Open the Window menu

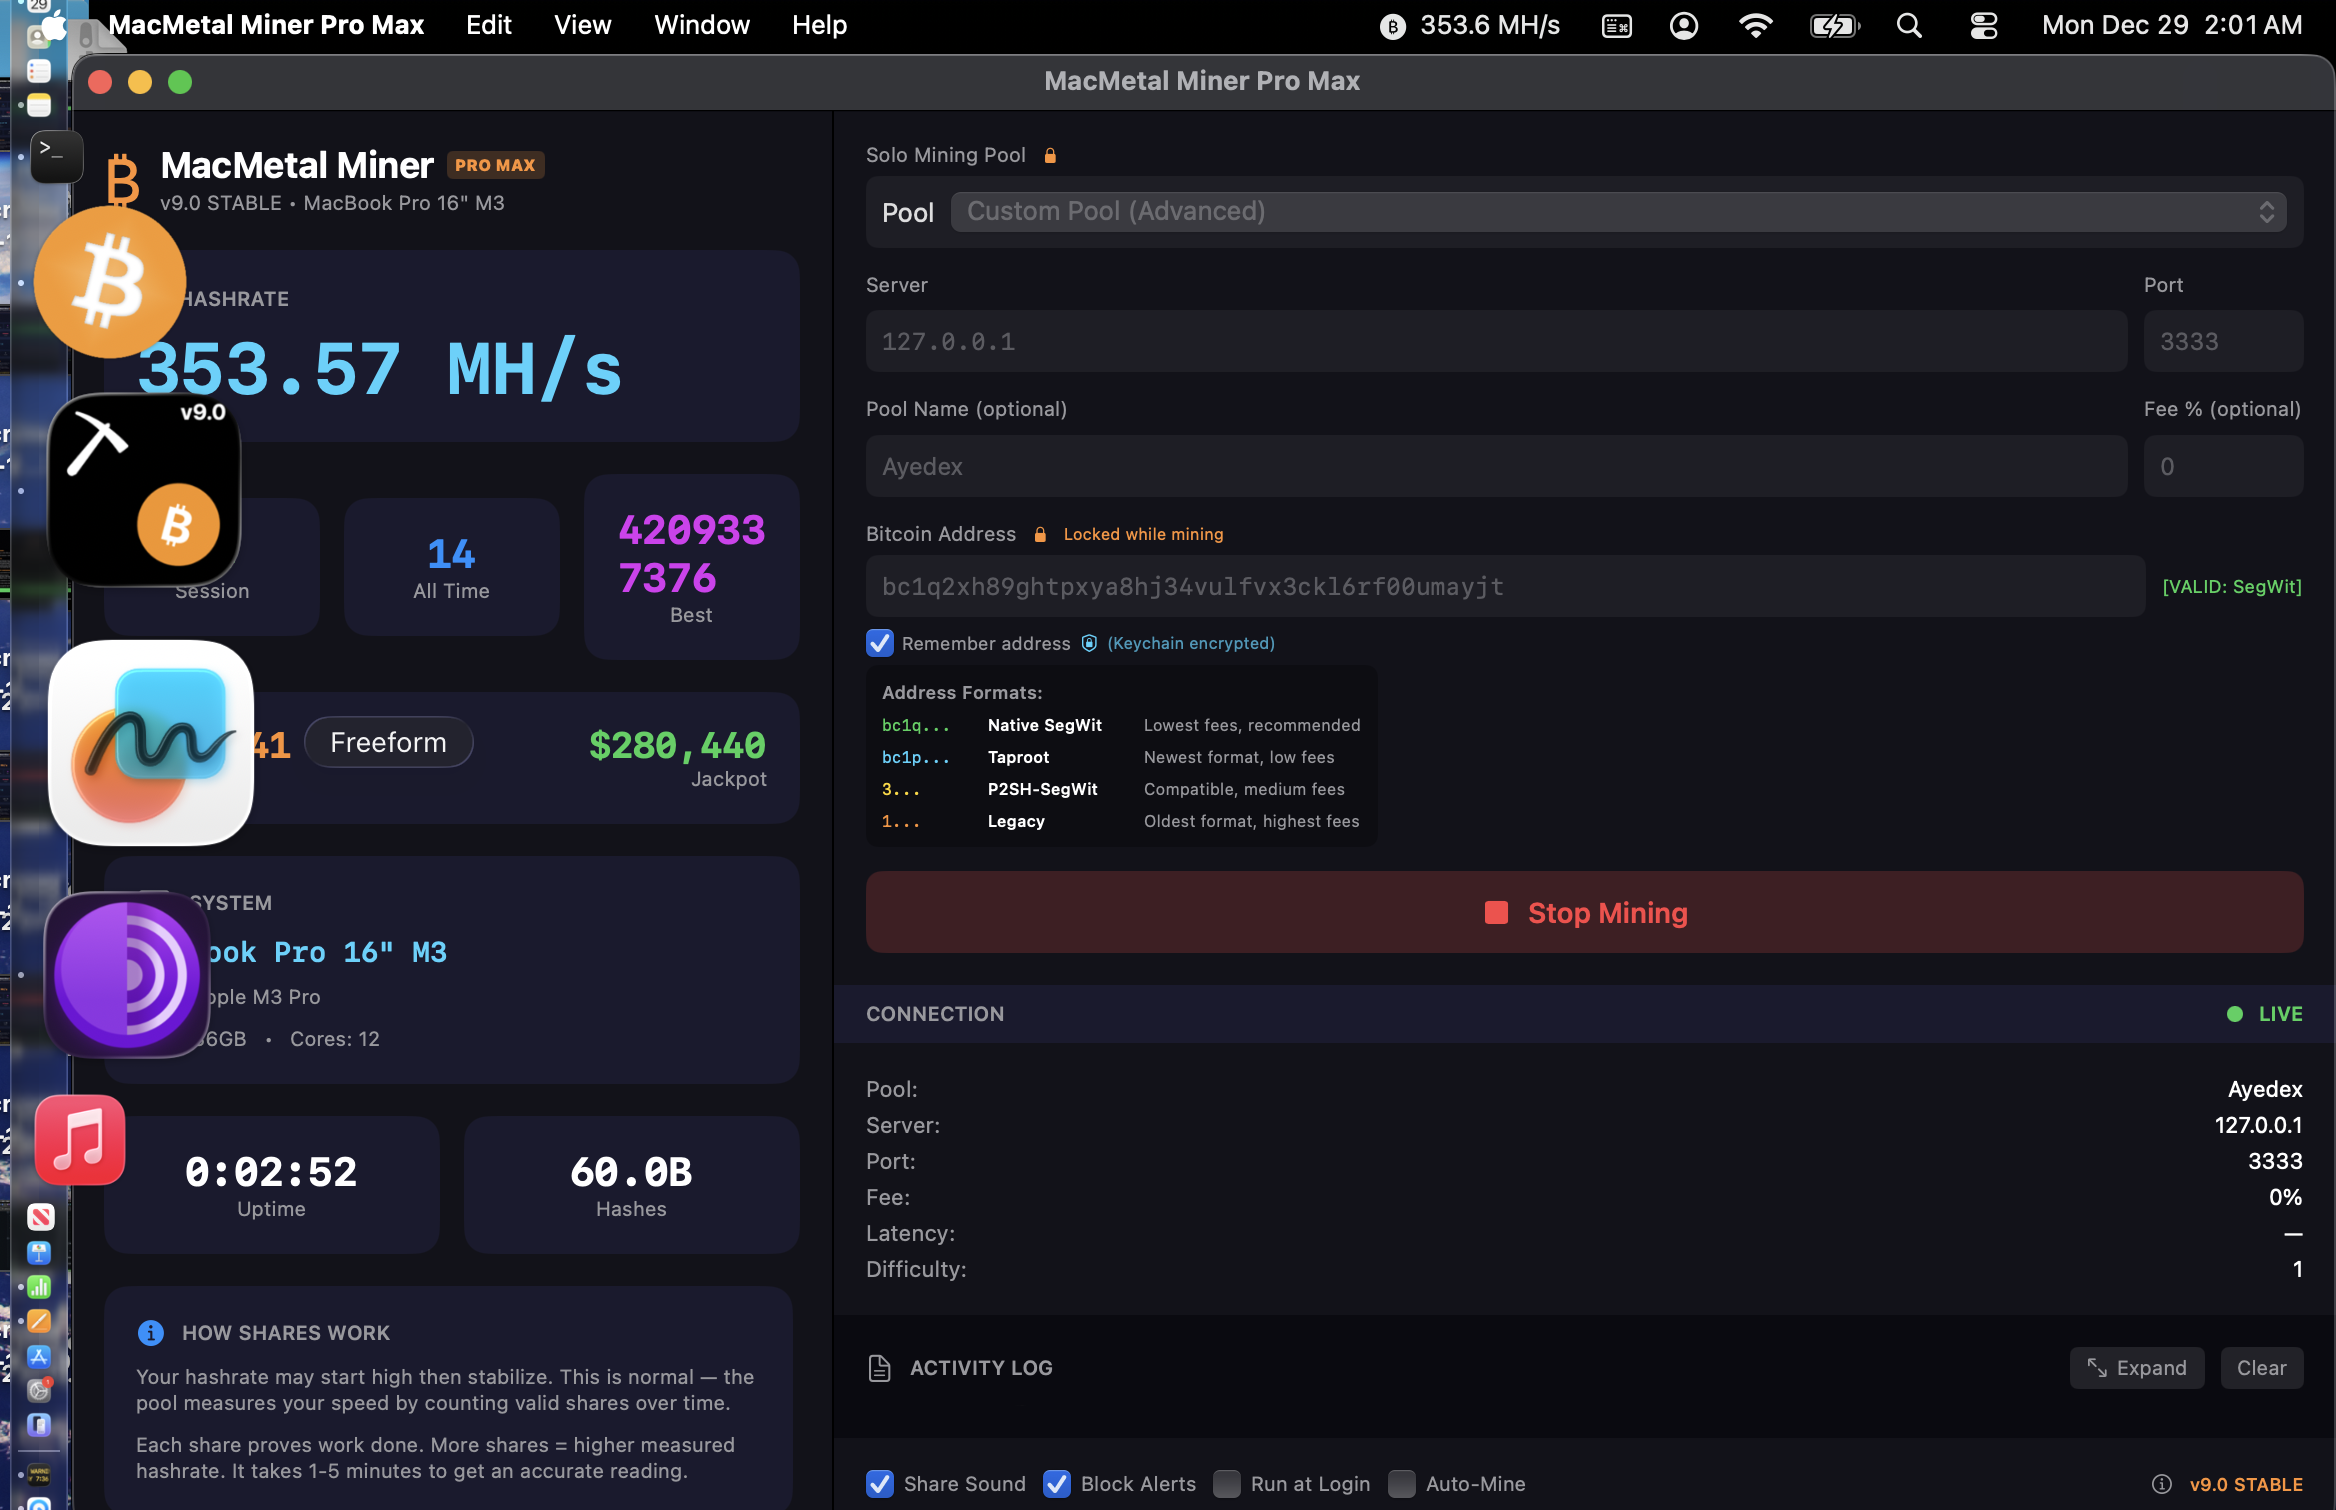(x=701, y=25)
